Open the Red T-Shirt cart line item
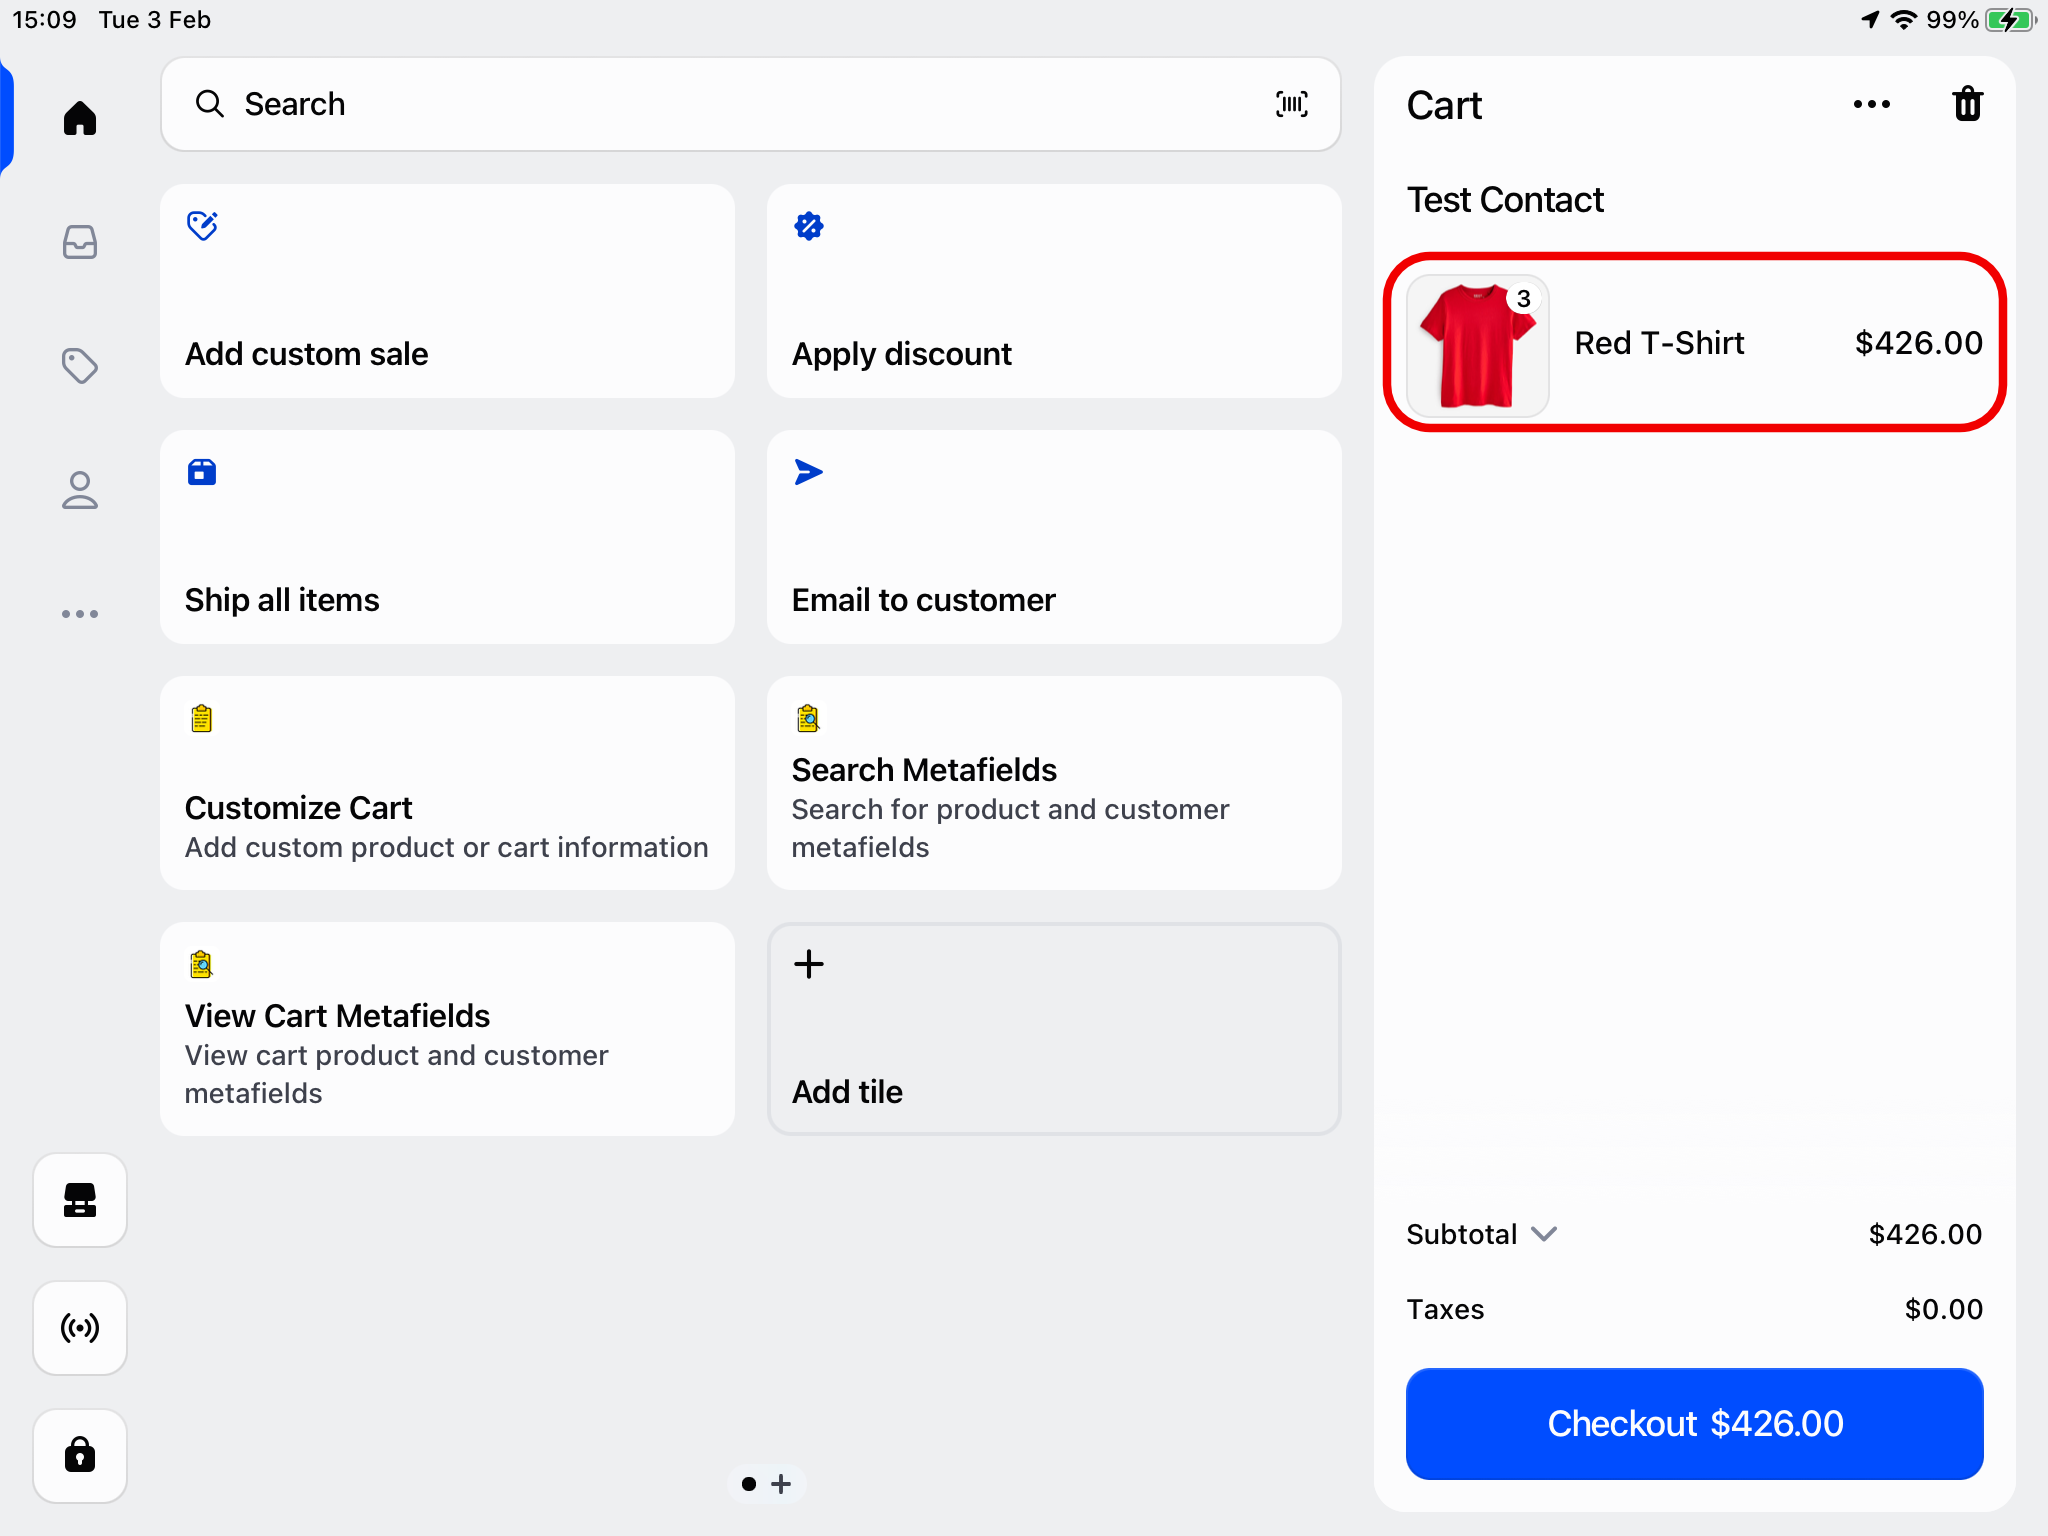This screenshot has height=1536, width=2048. pos(1694,343)
